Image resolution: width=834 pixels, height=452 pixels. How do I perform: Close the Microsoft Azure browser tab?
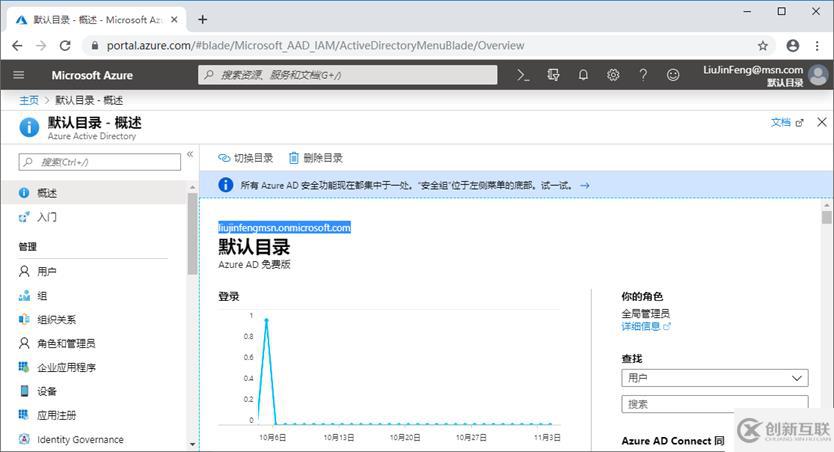point(174,20)
